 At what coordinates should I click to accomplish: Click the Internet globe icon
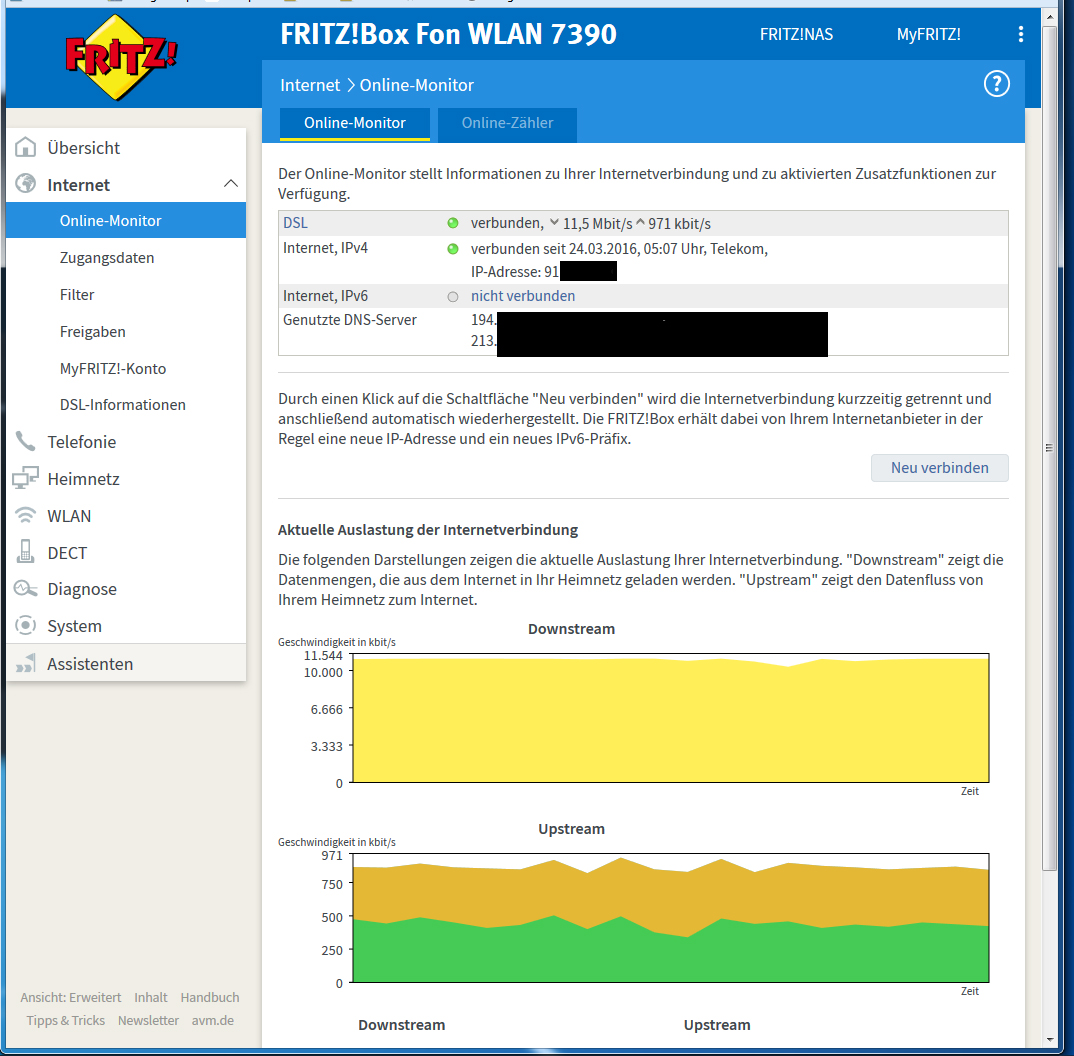pyautogui.click(x=25, y=184)
